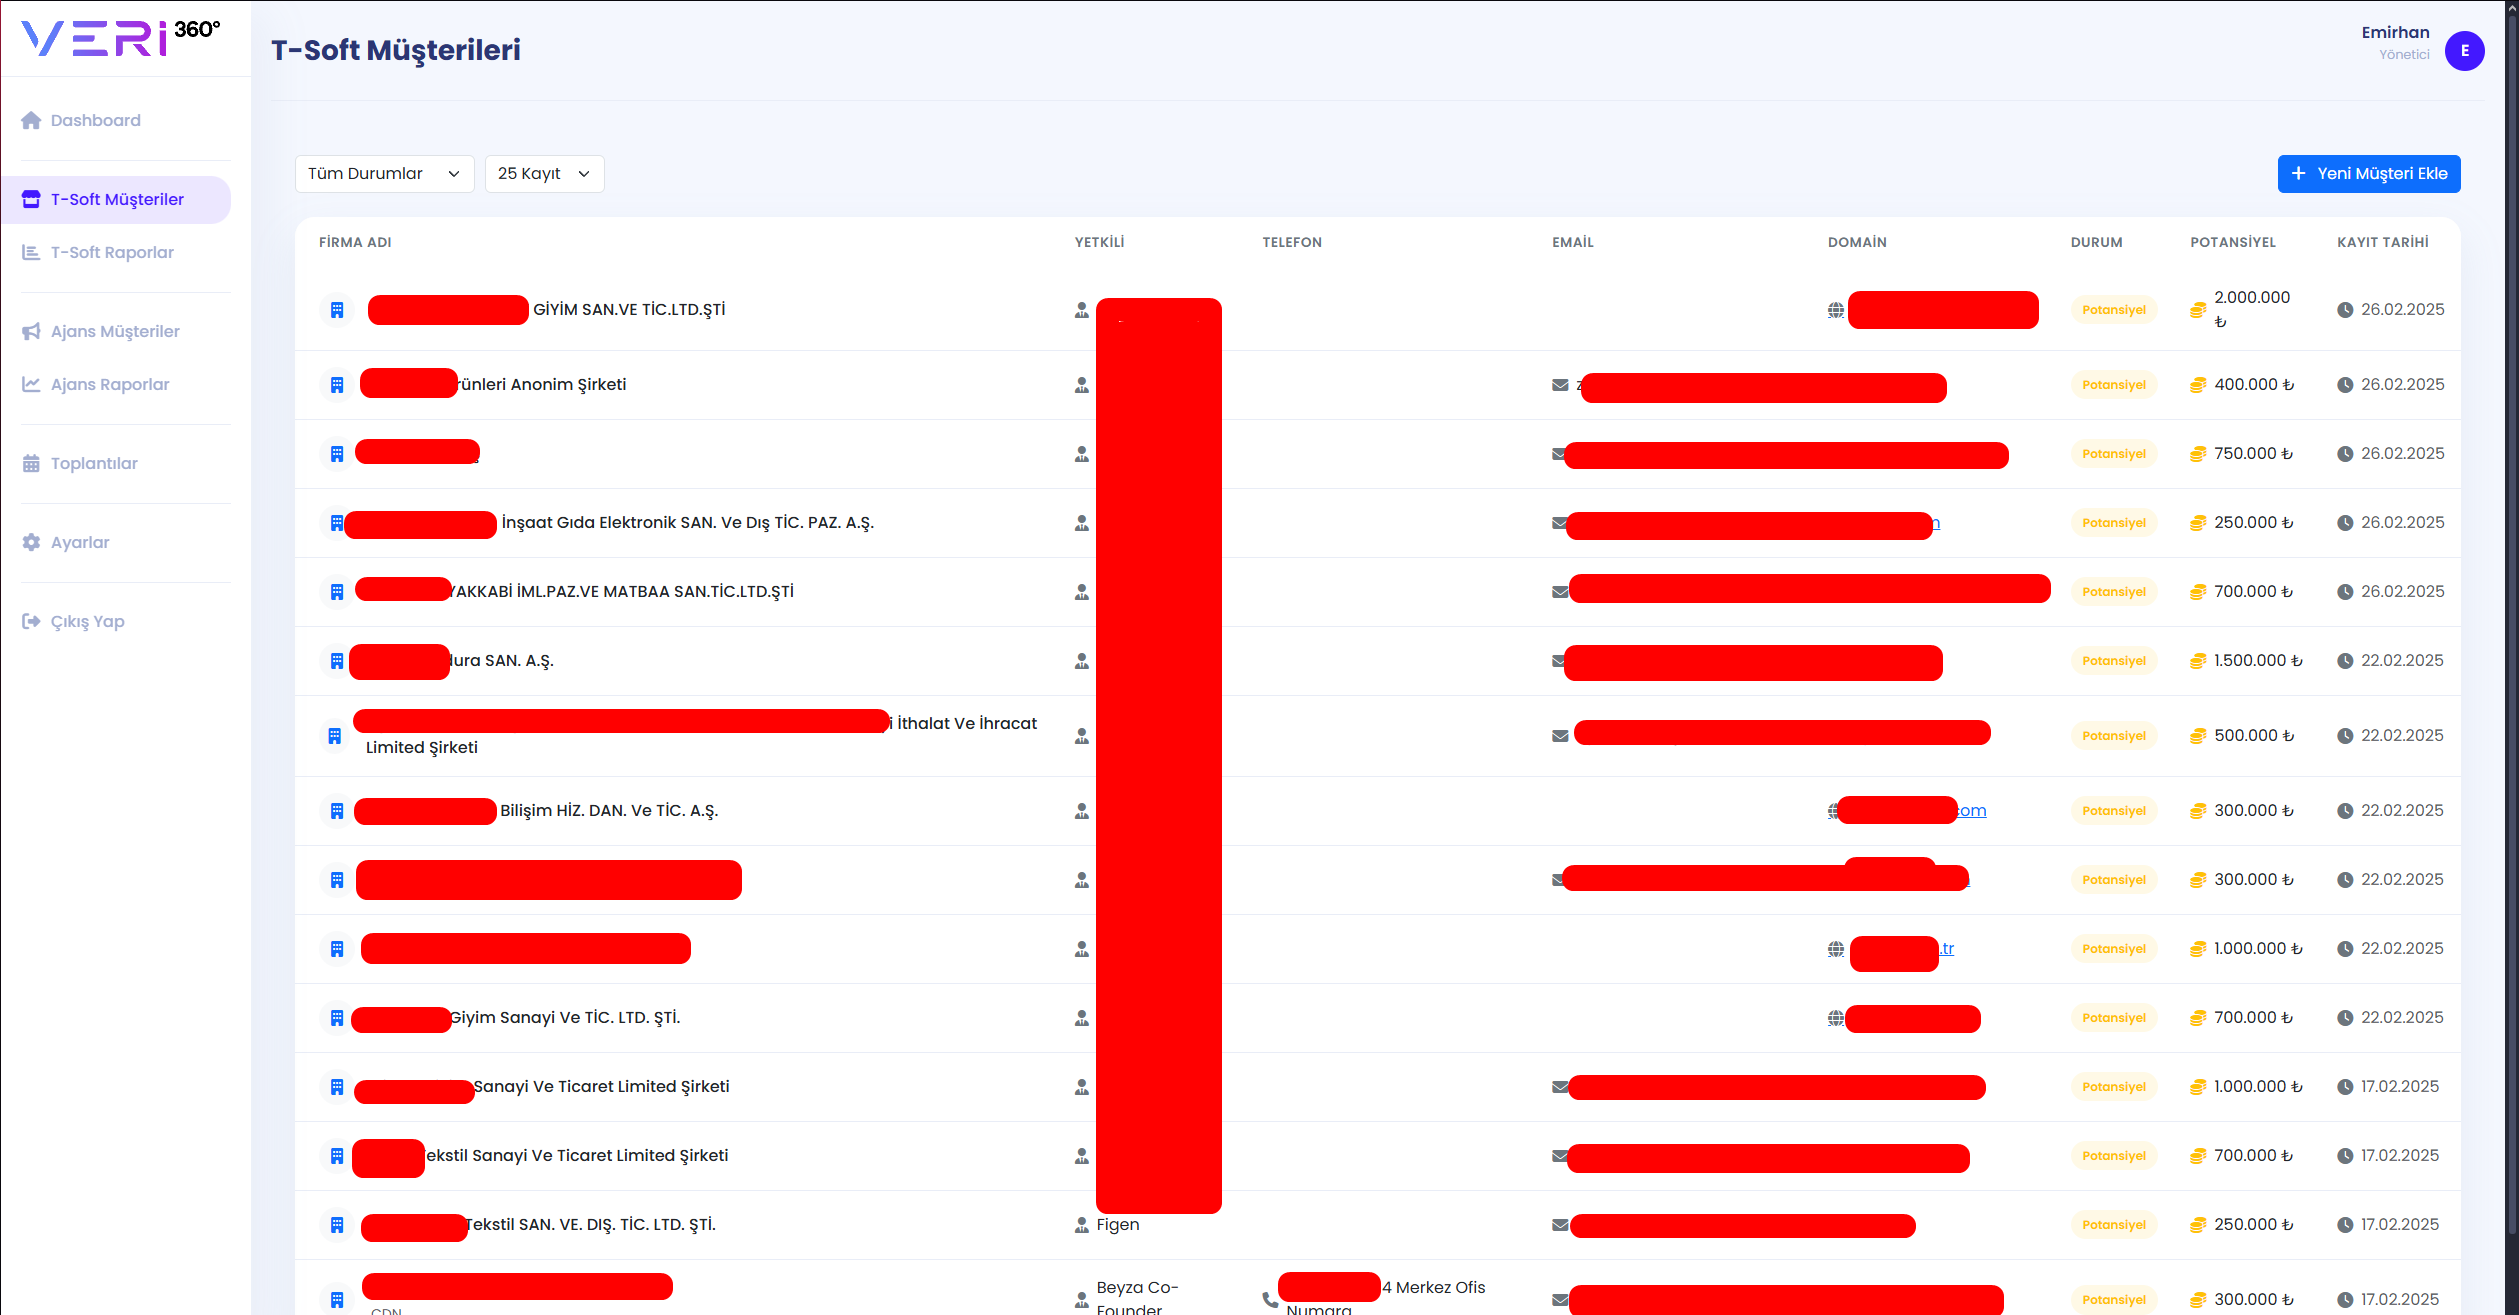Click the envelope icon in the 400.000 ₺ row
Image resolution: width=2519 pixels, height=1315 pixels.
(x=1560, y=385)
